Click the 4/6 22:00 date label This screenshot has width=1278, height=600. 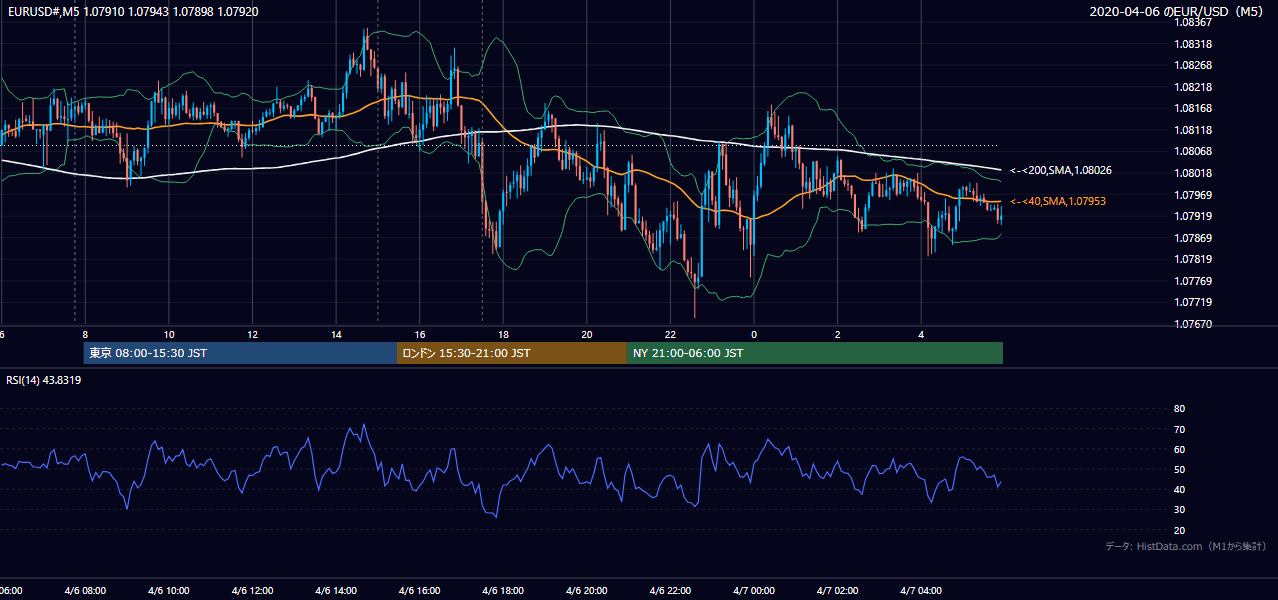(x=670, y=591)
